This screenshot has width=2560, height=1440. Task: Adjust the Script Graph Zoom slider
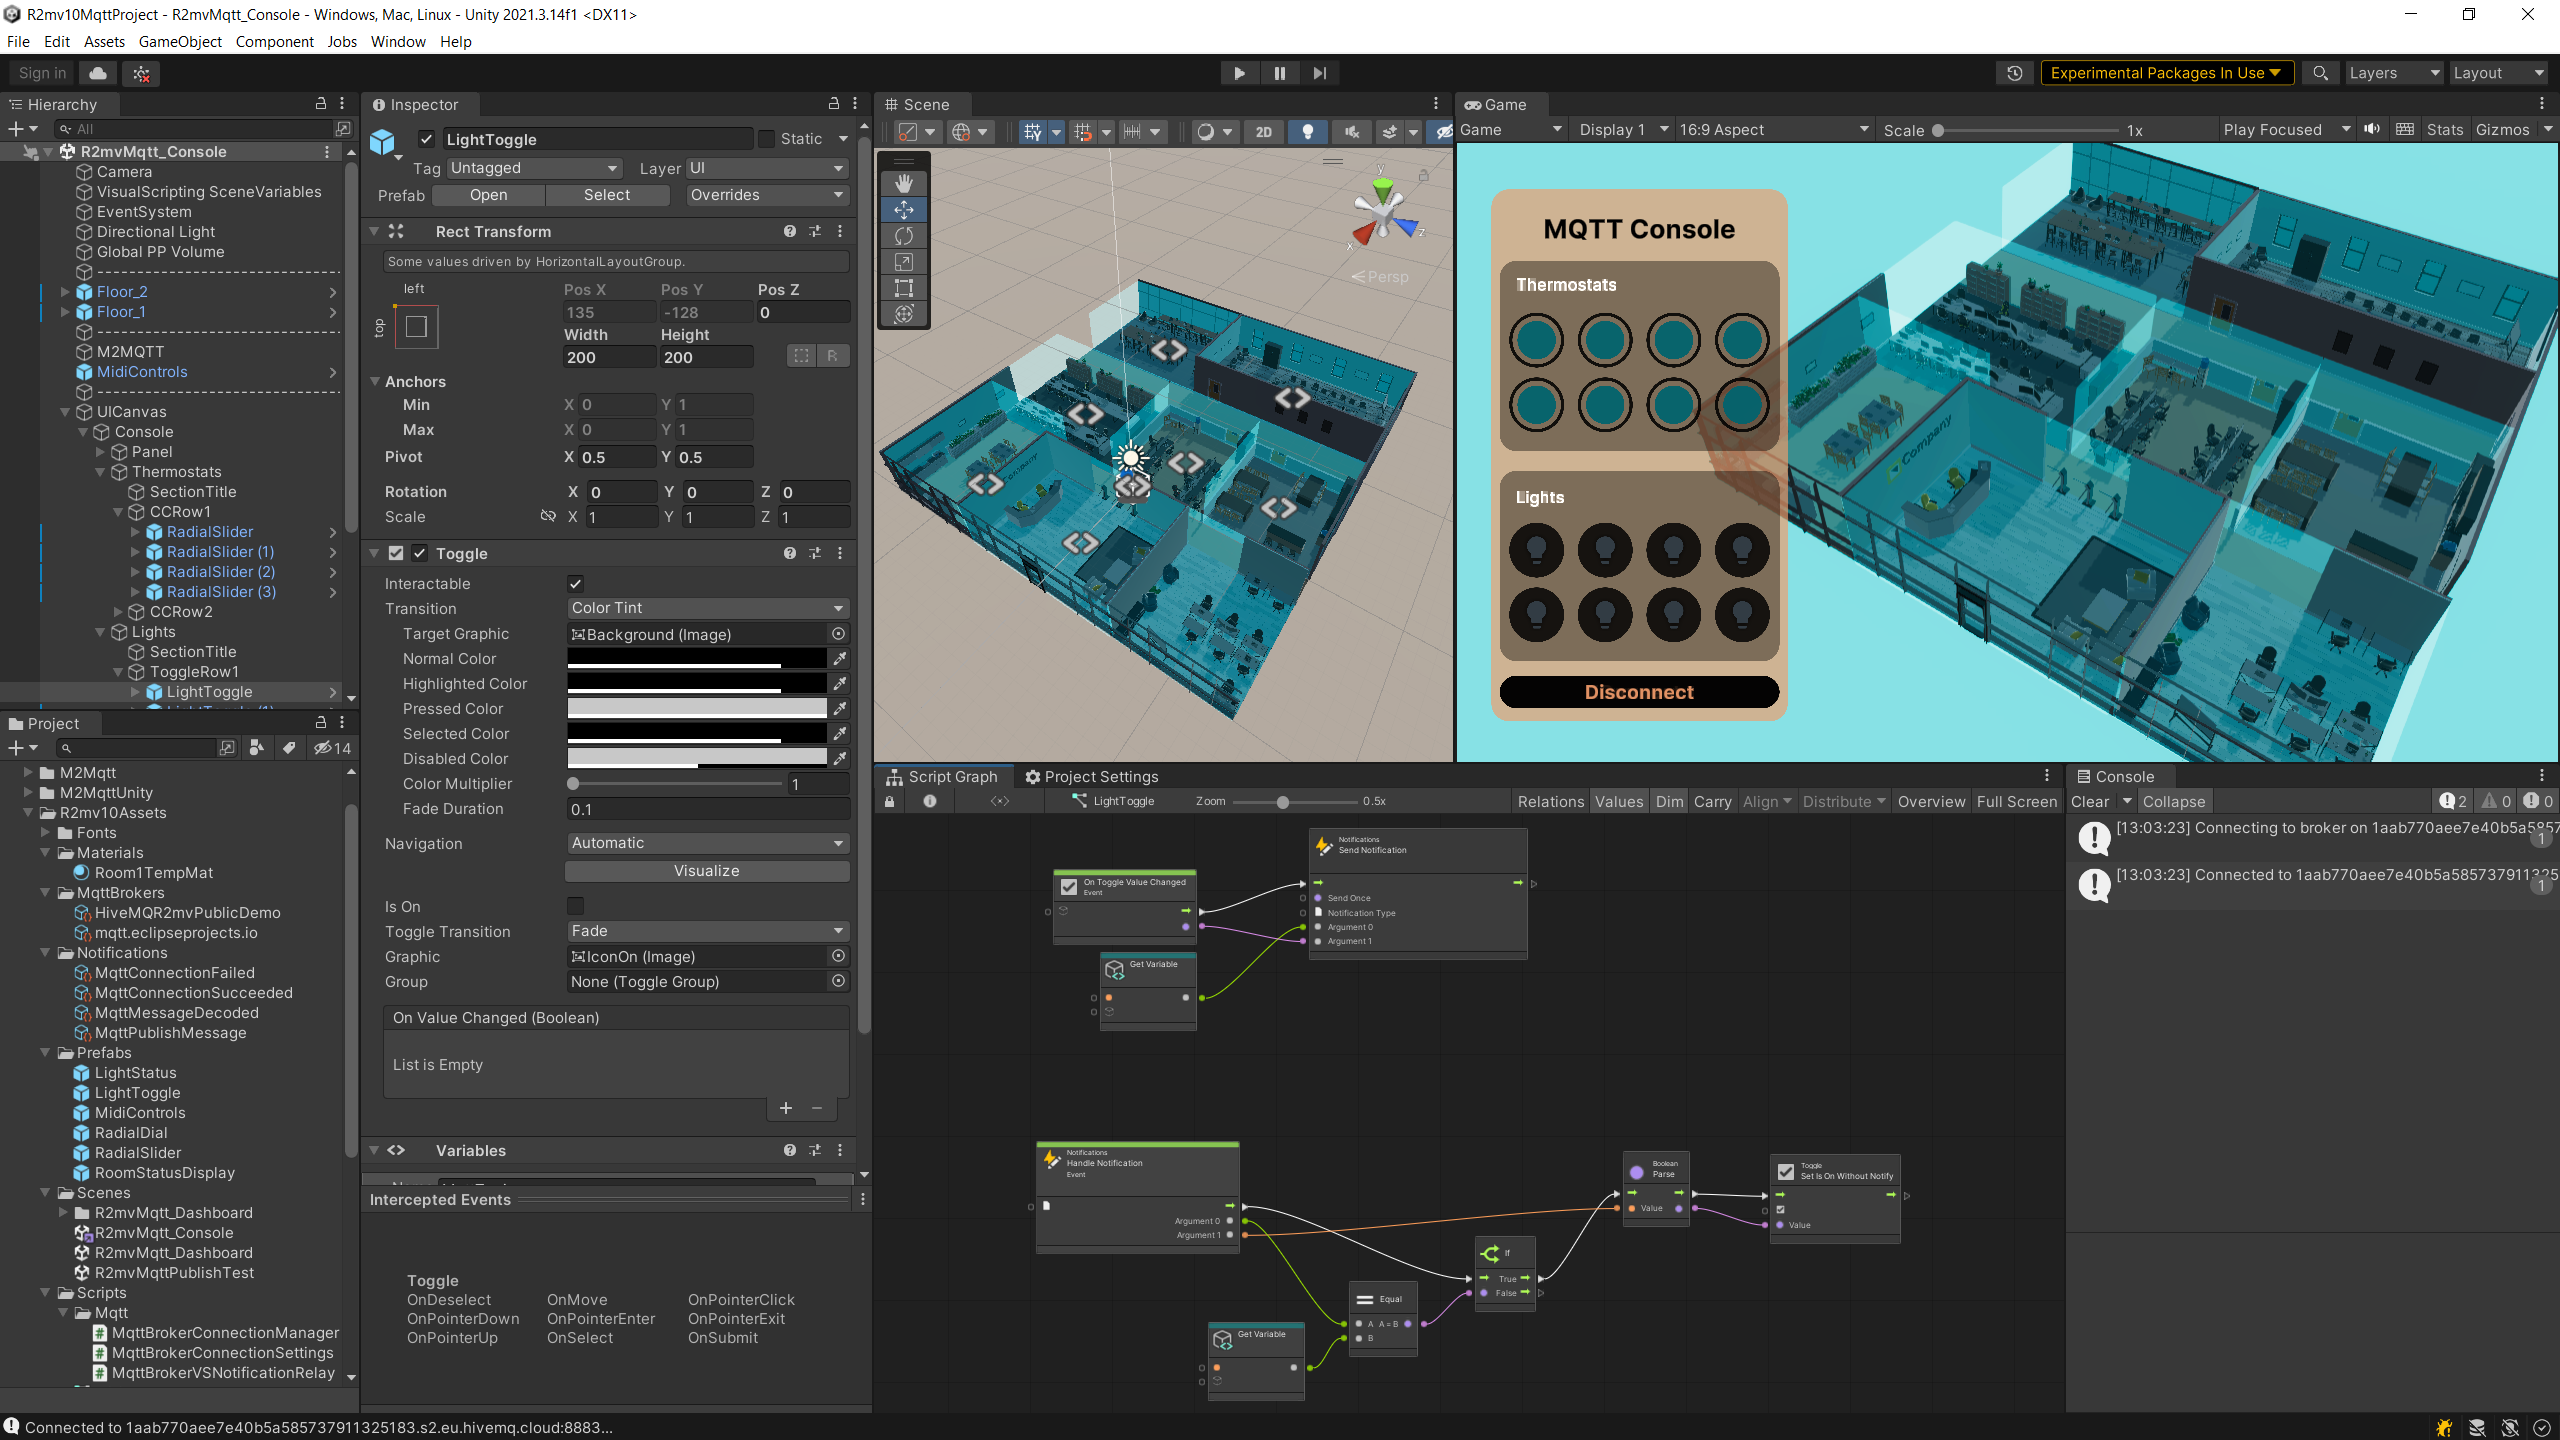pos(1295,802)
